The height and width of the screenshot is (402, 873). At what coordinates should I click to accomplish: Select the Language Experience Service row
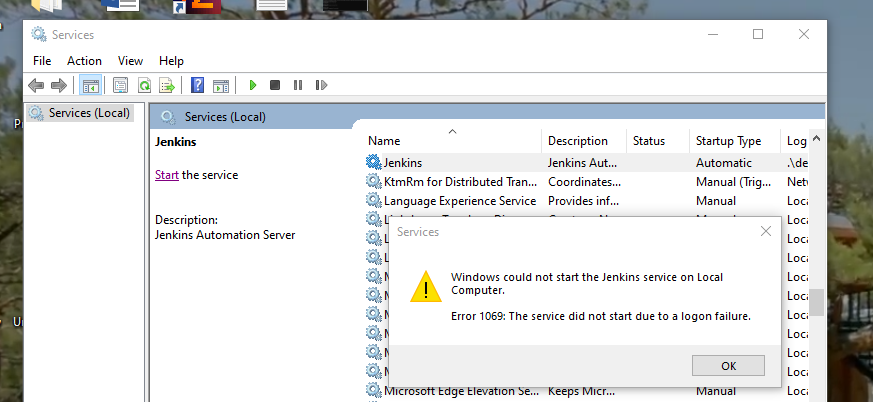[586, 200]
